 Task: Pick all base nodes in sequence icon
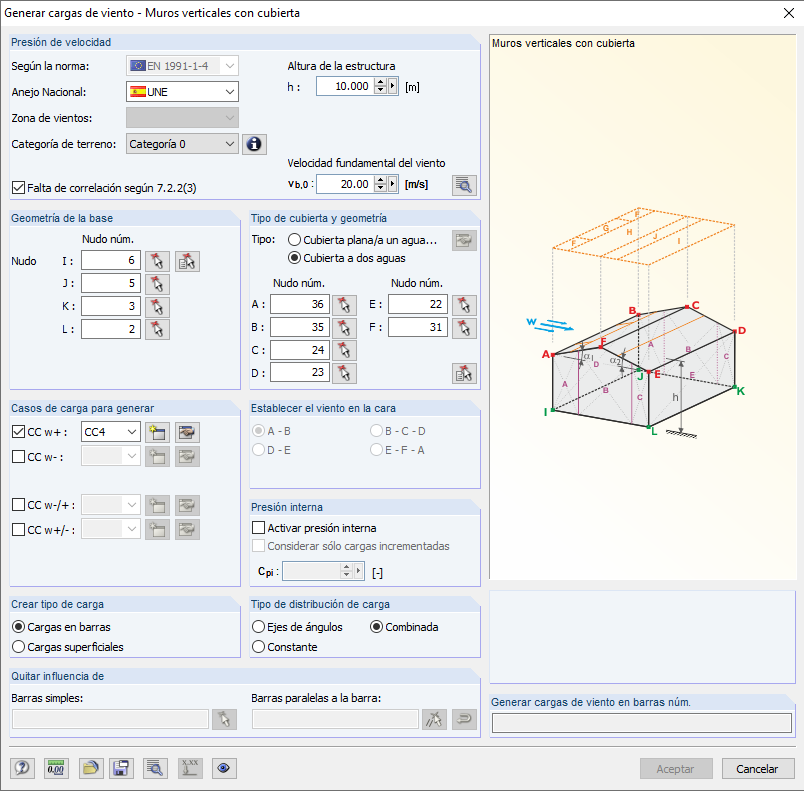pos(187,261)
